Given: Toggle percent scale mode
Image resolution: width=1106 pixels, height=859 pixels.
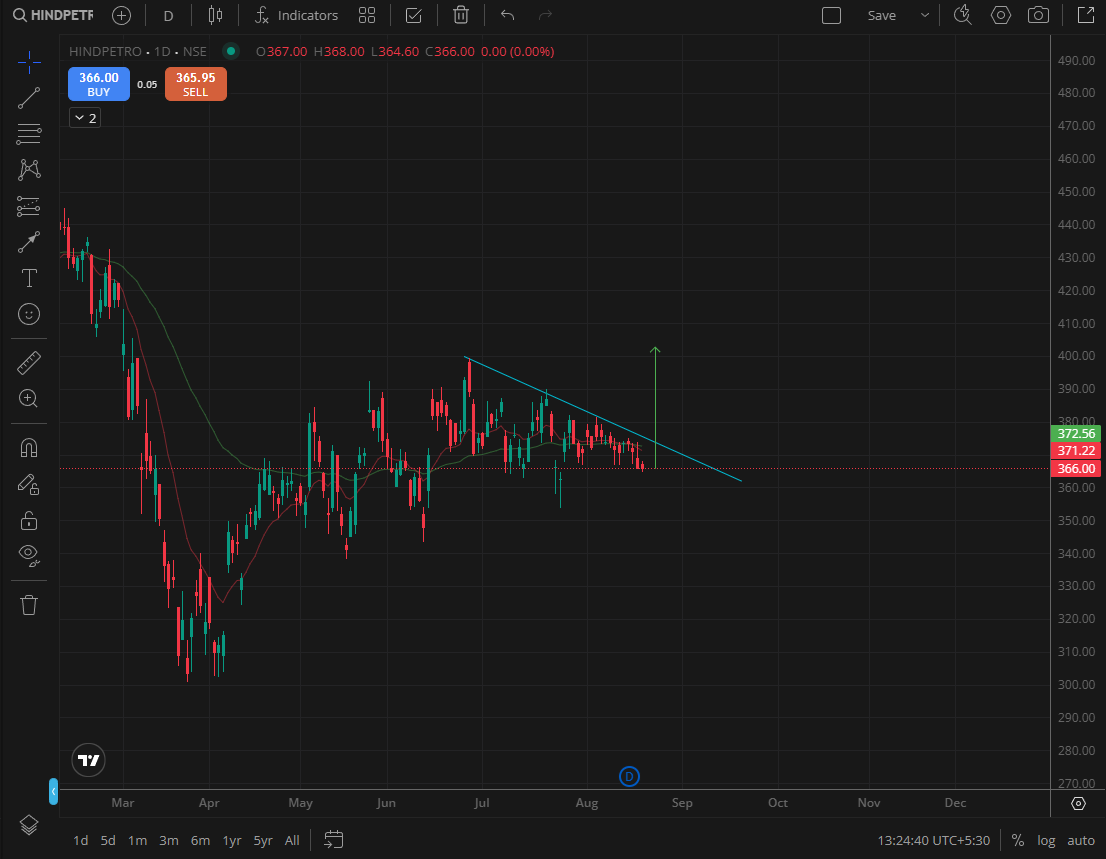Looking at the screenshot, I should [x=1017, y=840].
